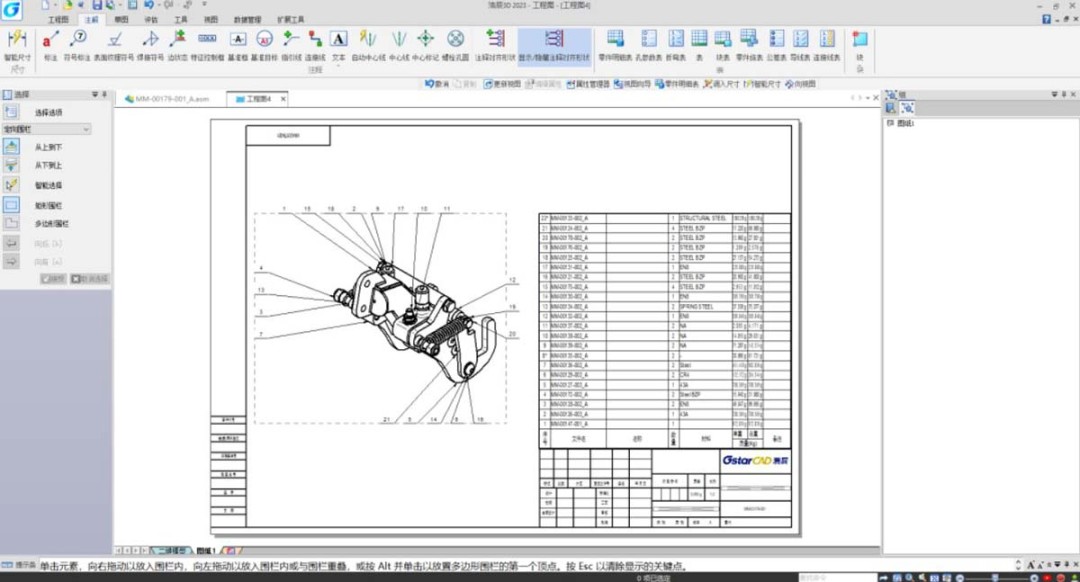The height and width of the screenshot is (582, 1080).
Task: Click the 基准框 datum frame icon
Action: pyautogui.click(x=238, y=40)
